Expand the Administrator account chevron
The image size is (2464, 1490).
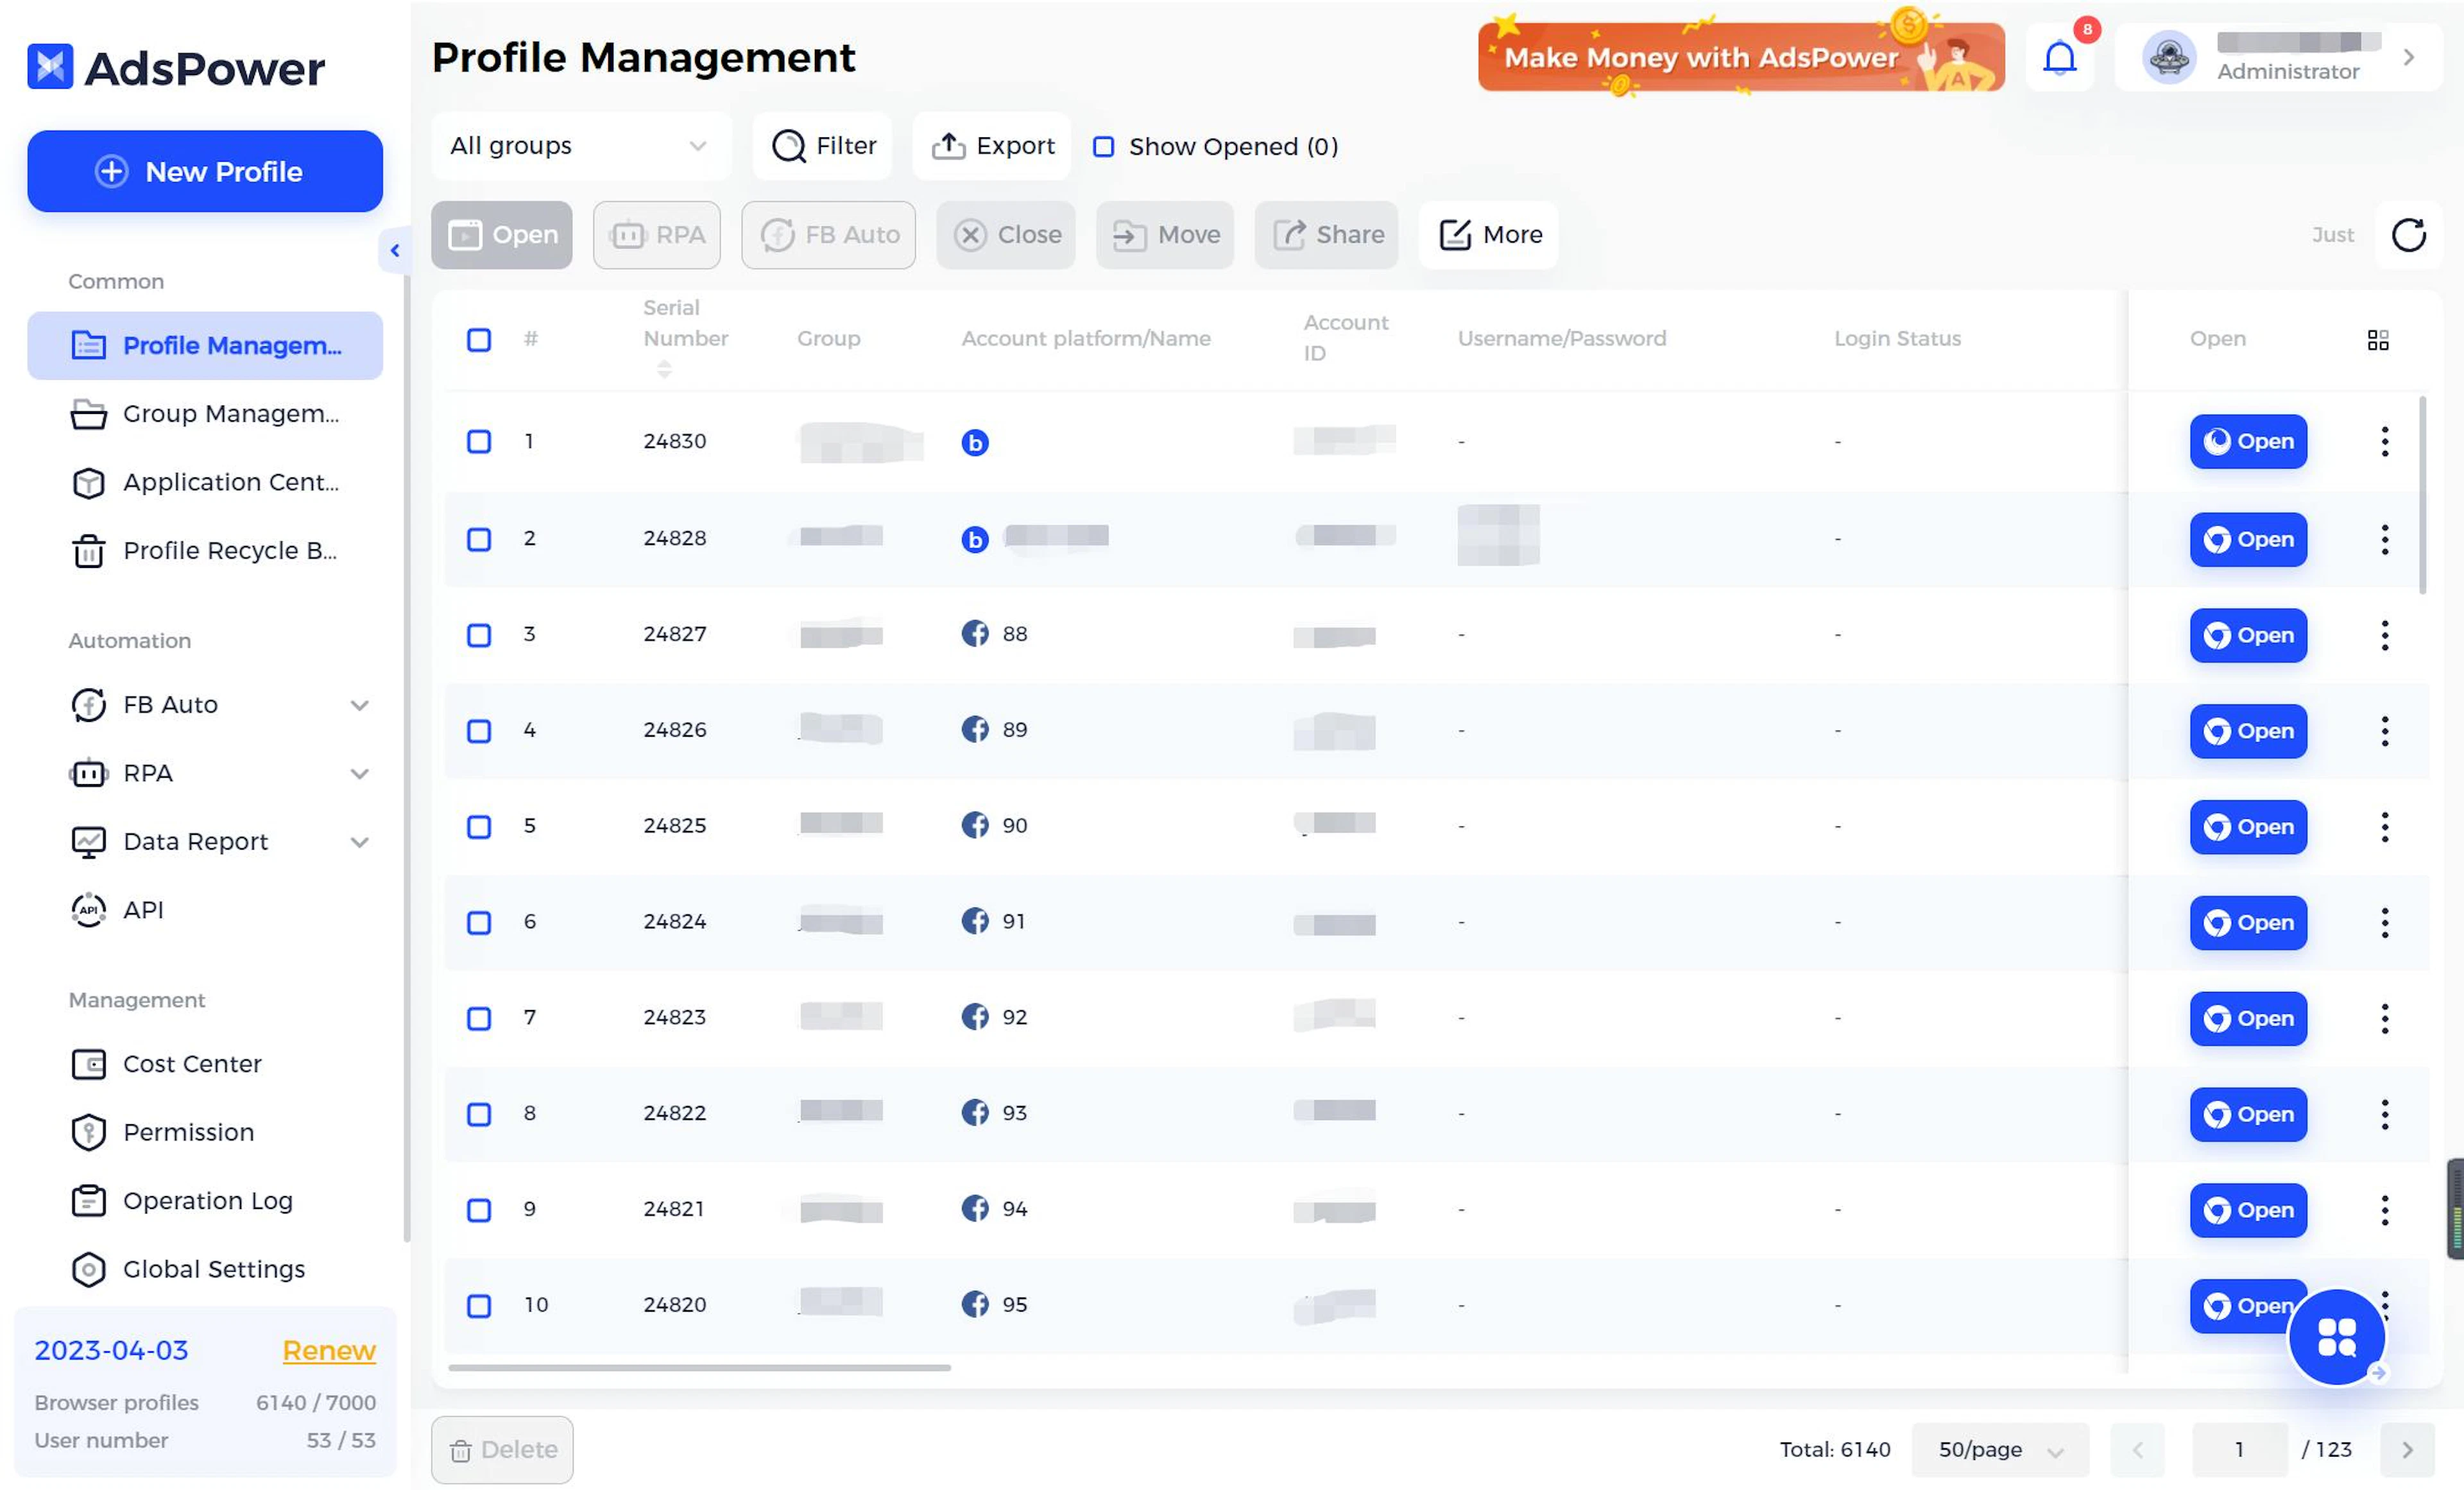pyautogui.click(x=2409, y=58)
